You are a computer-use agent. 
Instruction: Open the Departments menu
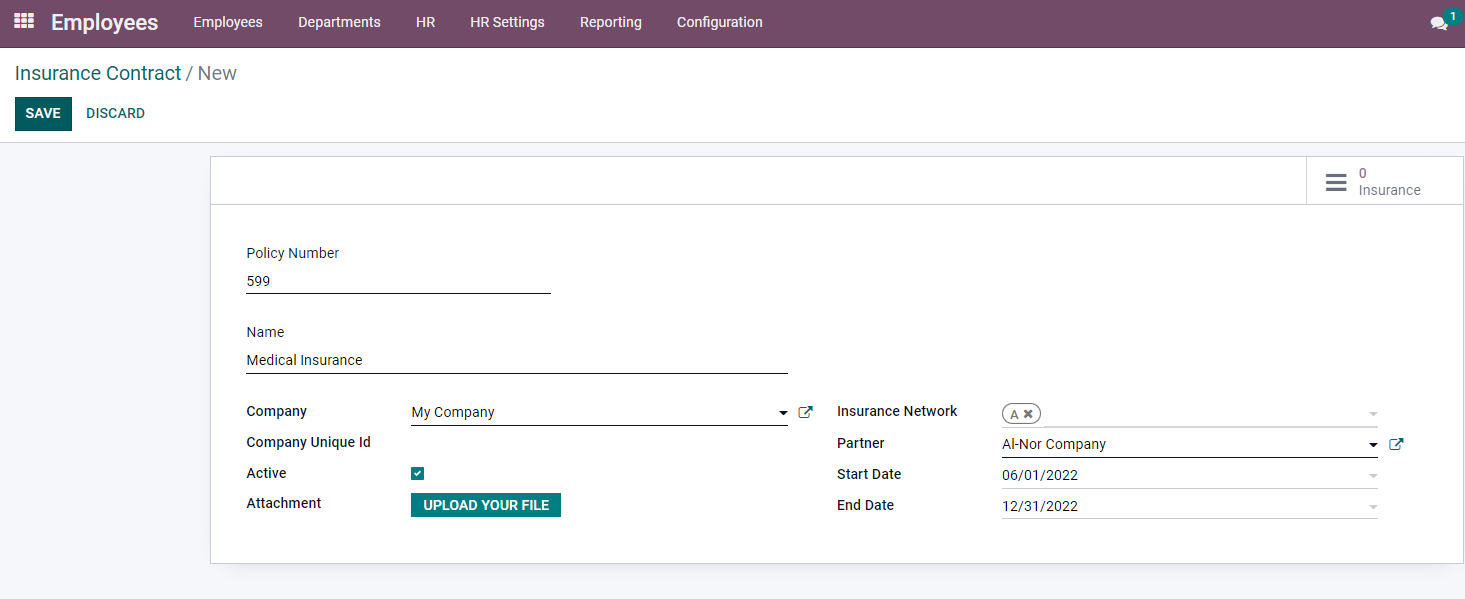pos(339,22)
